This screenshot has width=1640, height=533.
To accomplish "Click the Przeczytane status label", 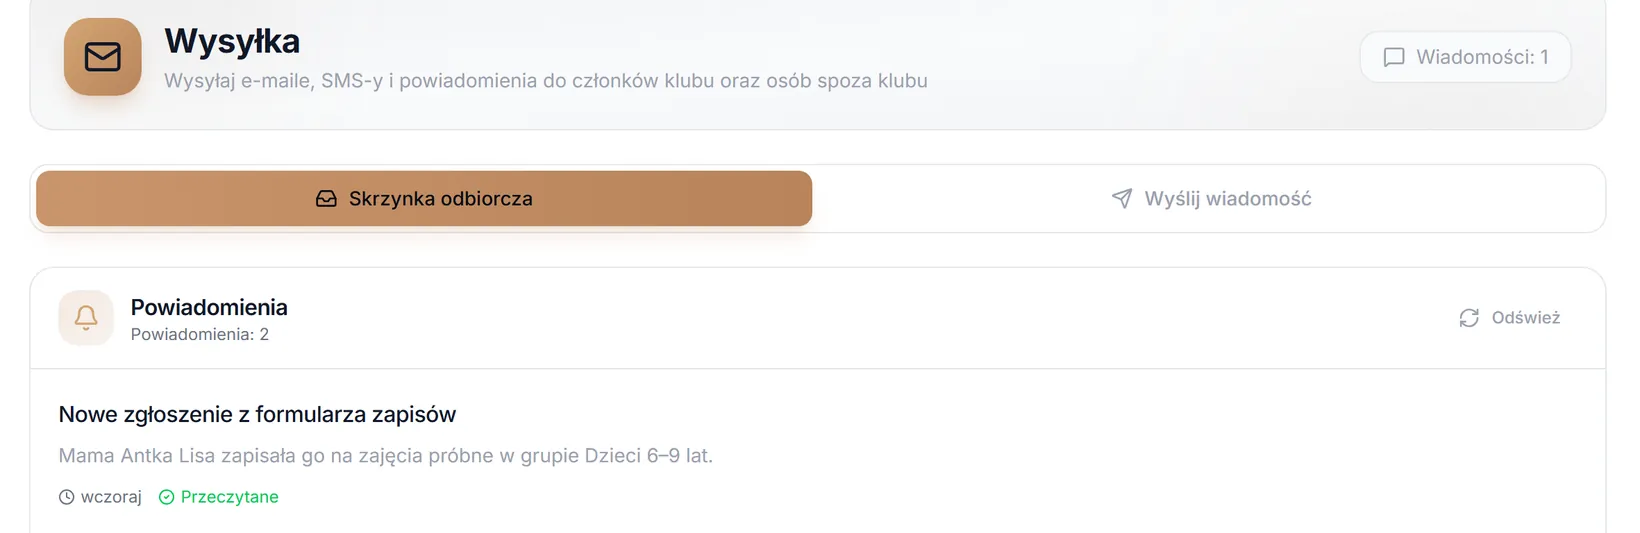I will click(x=230, y=497).
